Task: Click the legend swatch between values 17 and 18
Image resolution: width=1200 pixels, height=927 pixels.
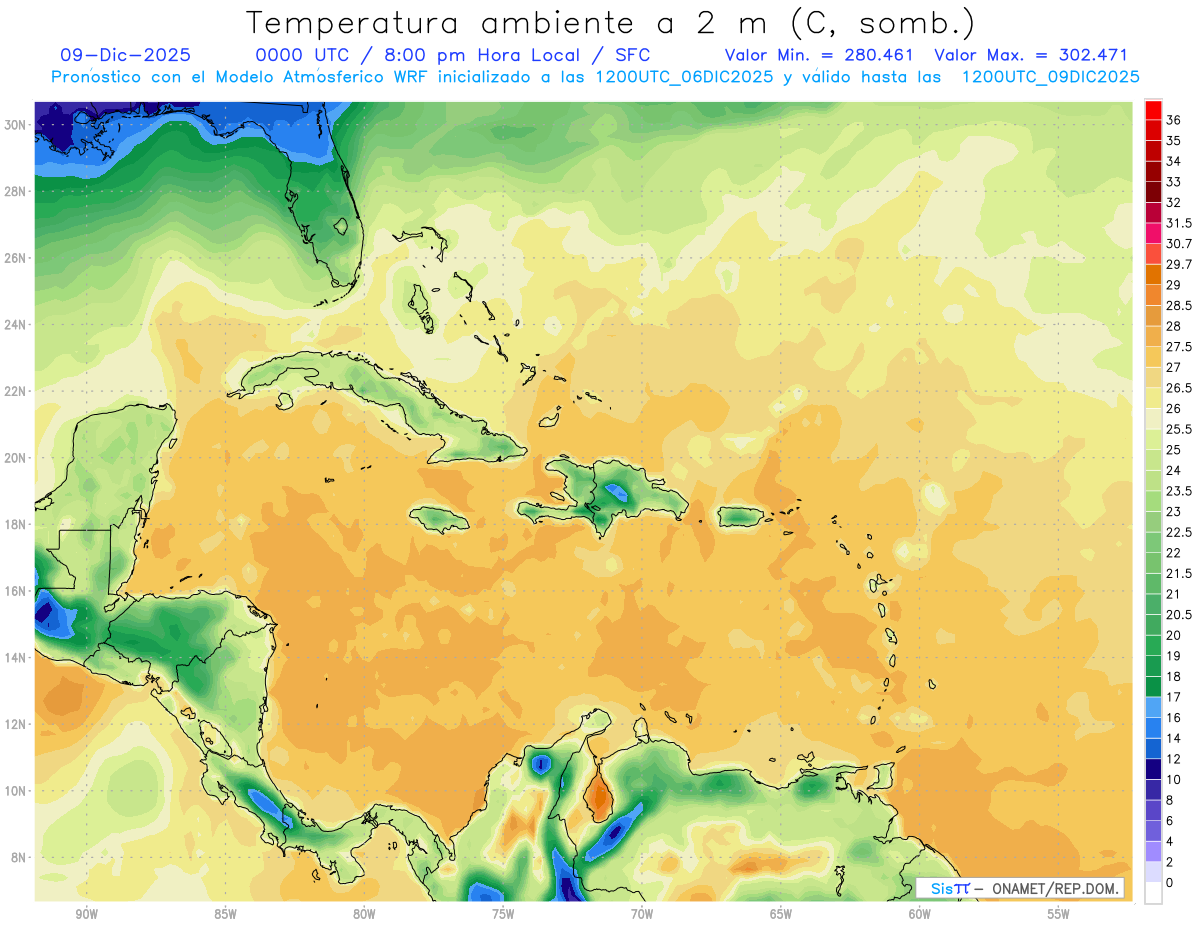Action: pos(1153,687)
